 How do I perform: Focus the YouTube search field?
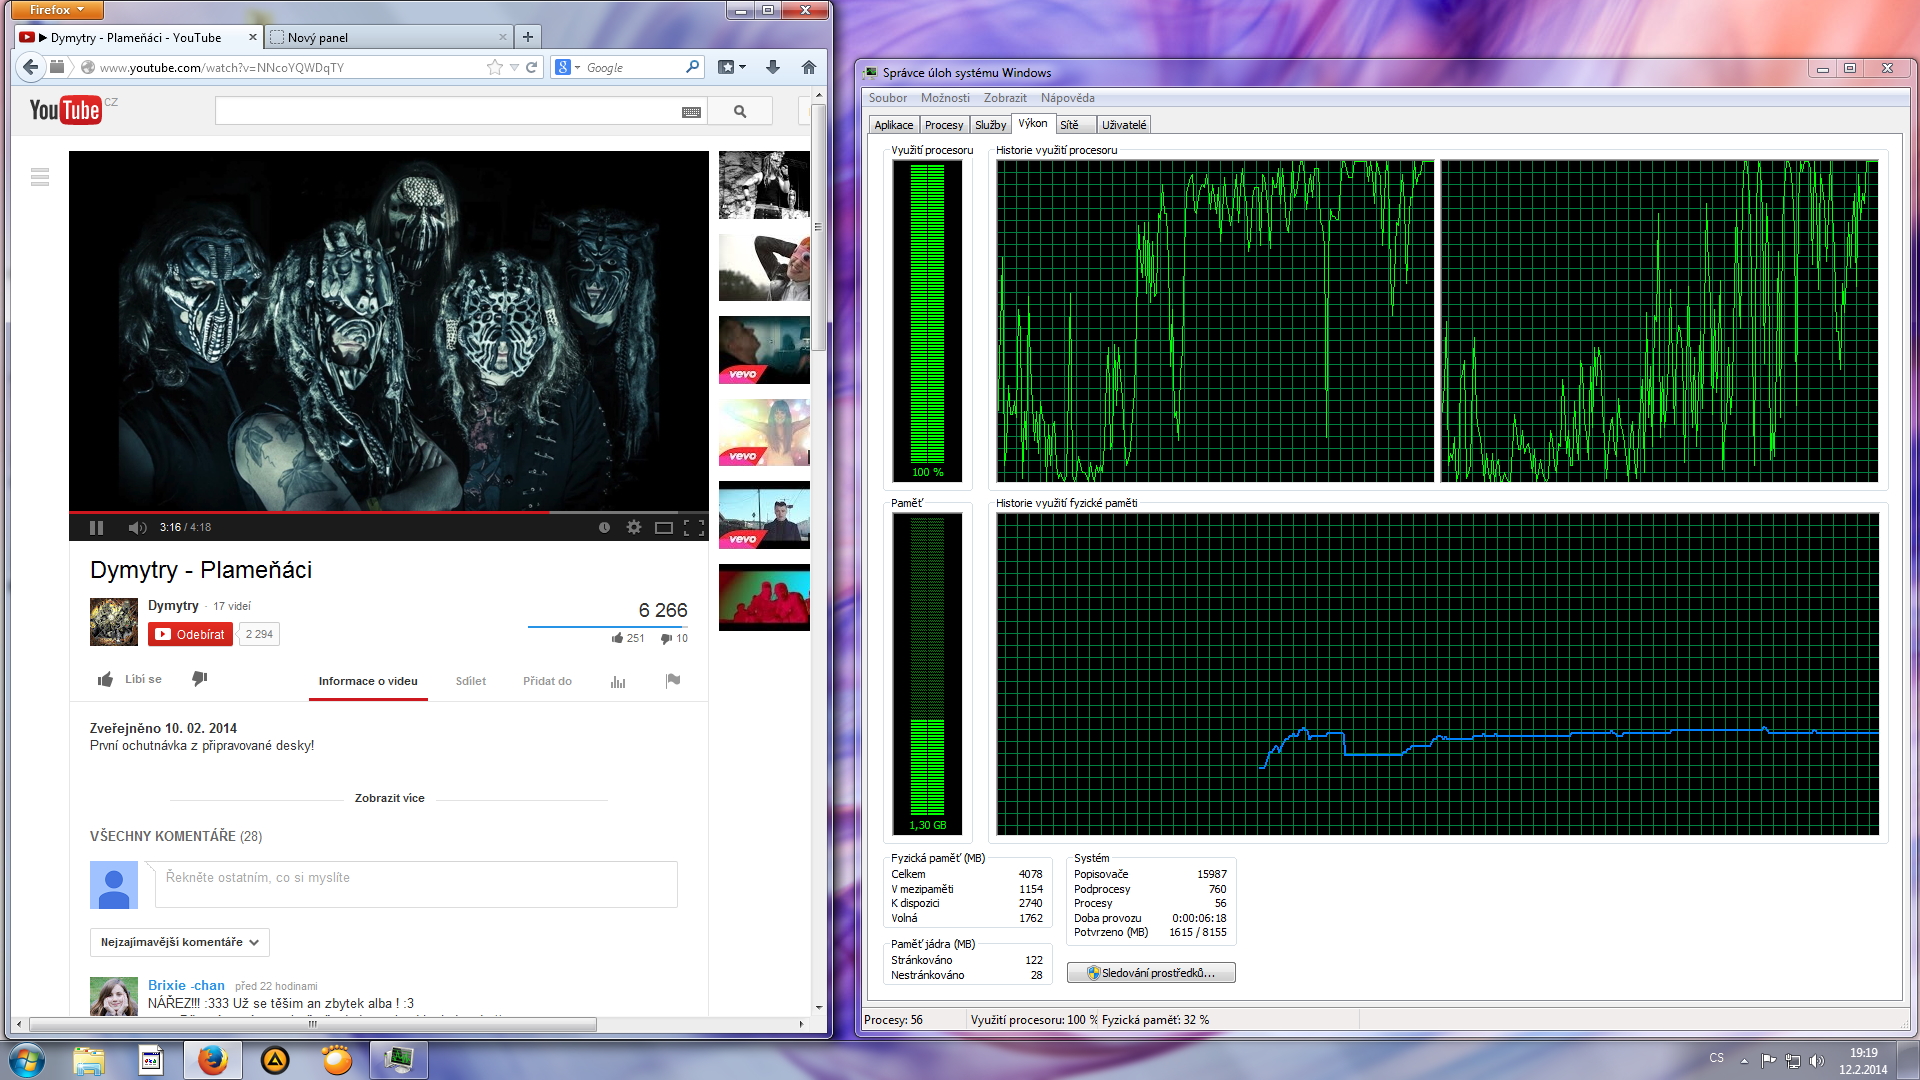447,111
